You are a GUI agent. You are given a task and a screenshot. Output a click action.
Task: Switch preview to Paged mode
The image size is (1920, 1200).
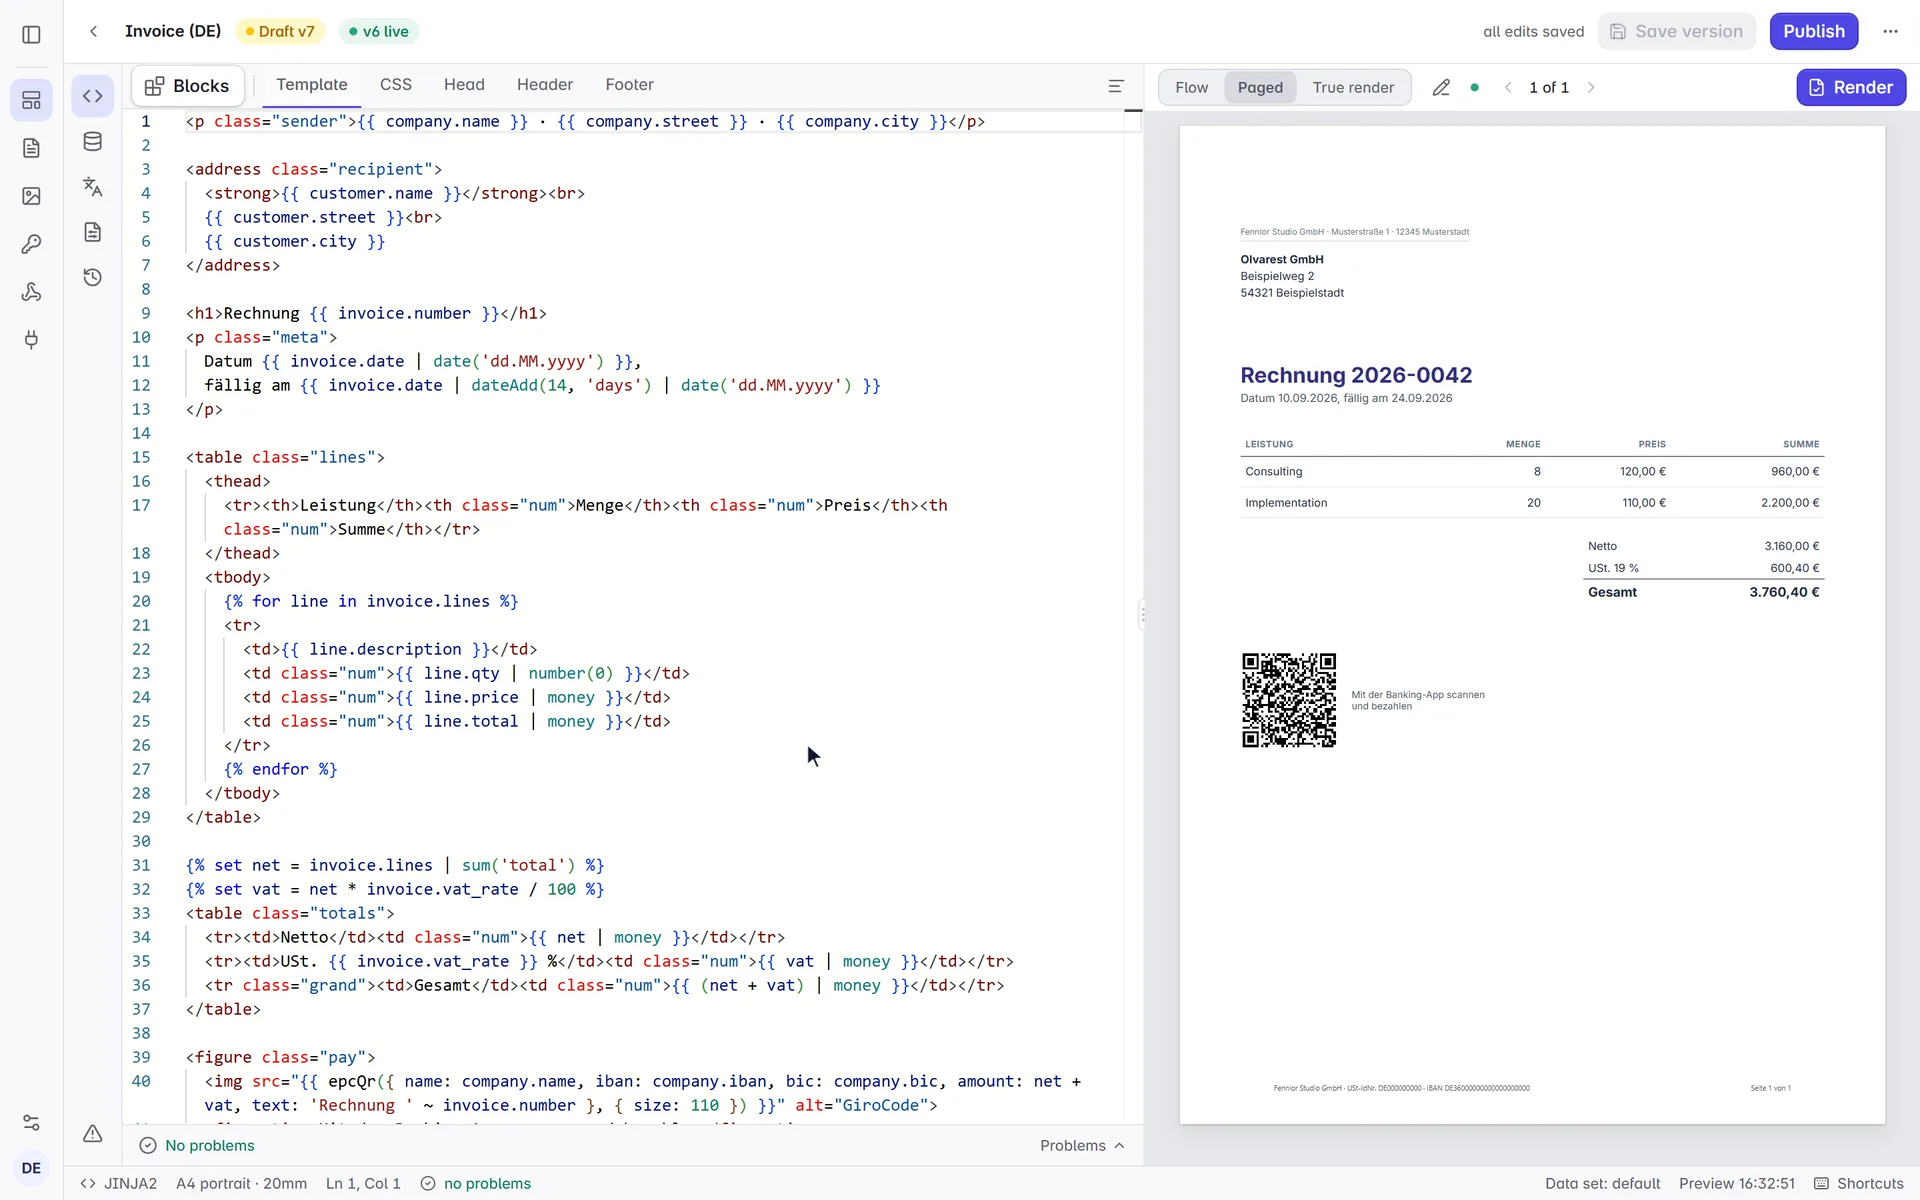pos(1260,88)
